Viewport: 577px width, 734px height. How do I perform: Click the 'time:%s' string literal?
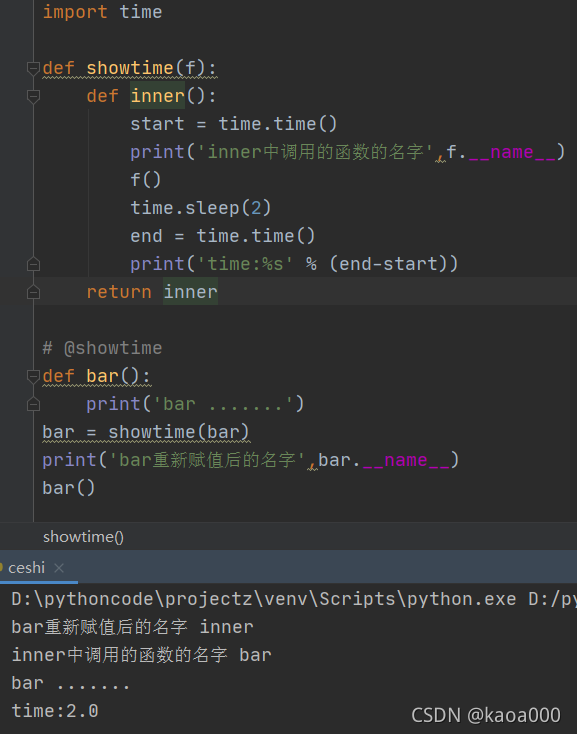246,264
